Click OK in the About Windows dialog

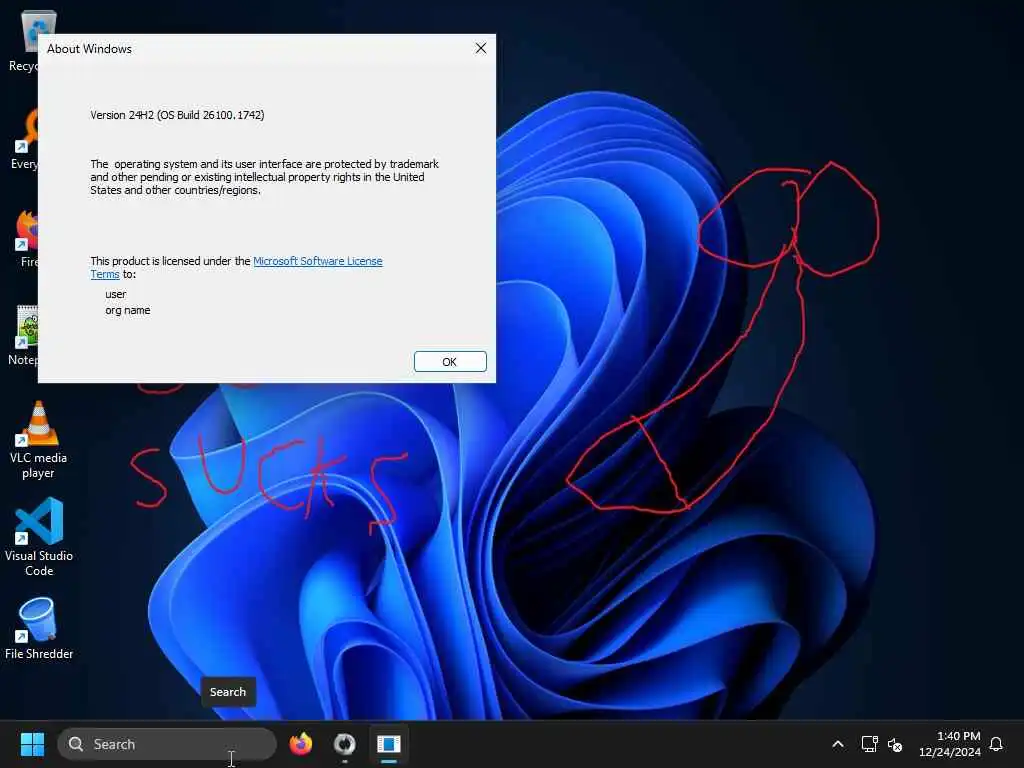(x=450, y=362)
